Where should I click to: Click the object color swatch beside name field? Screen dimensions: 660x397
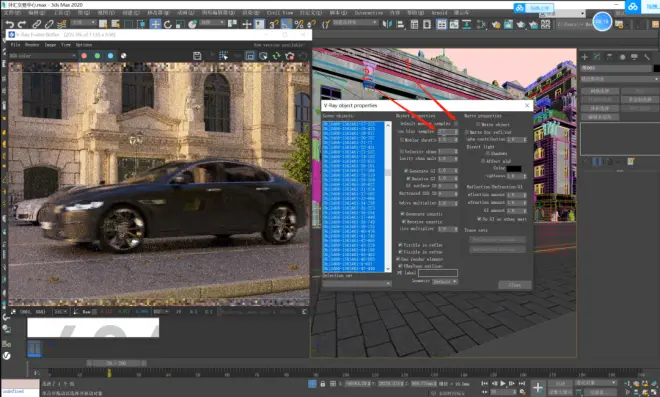pyautogui.click(x=656, y=68)
